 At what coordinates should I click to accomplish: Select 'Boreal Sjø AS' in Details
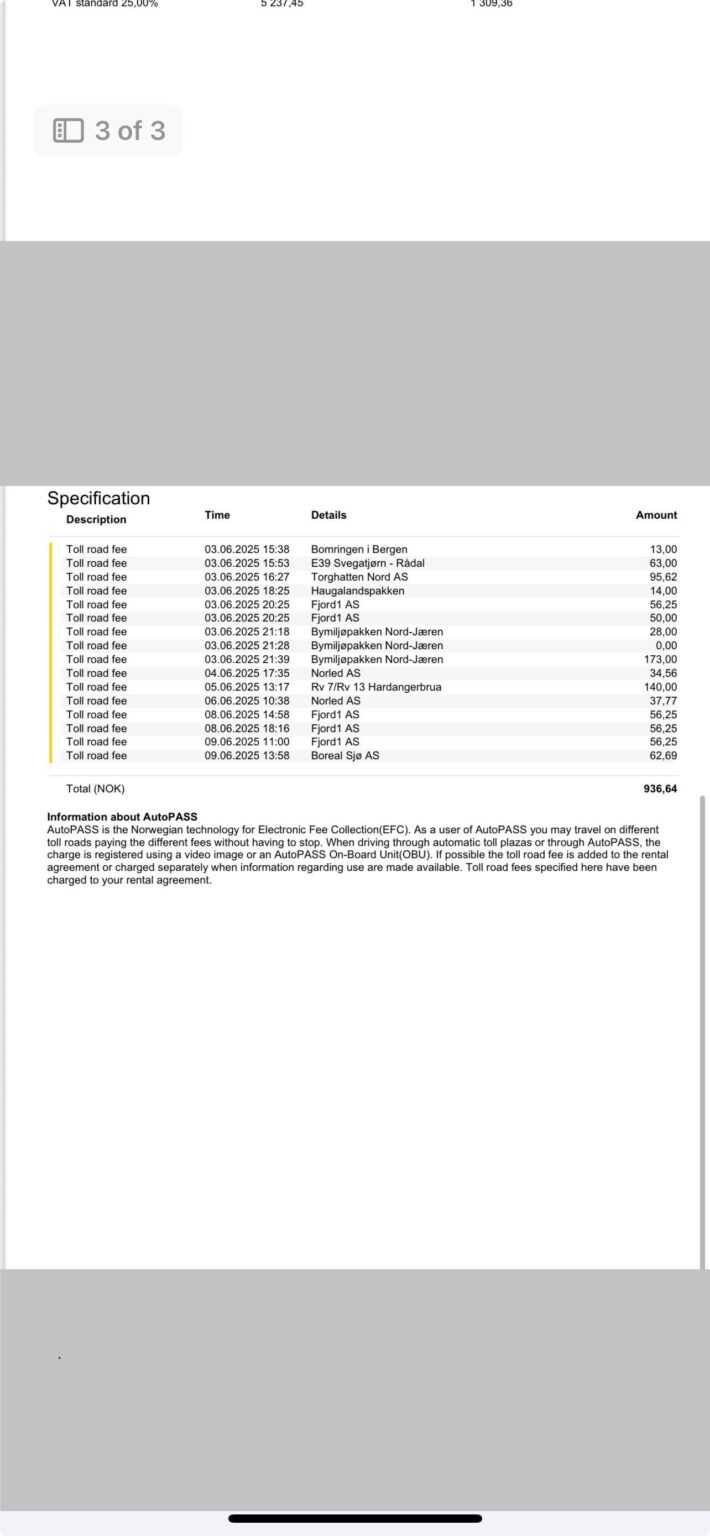[x=345, y=756]
